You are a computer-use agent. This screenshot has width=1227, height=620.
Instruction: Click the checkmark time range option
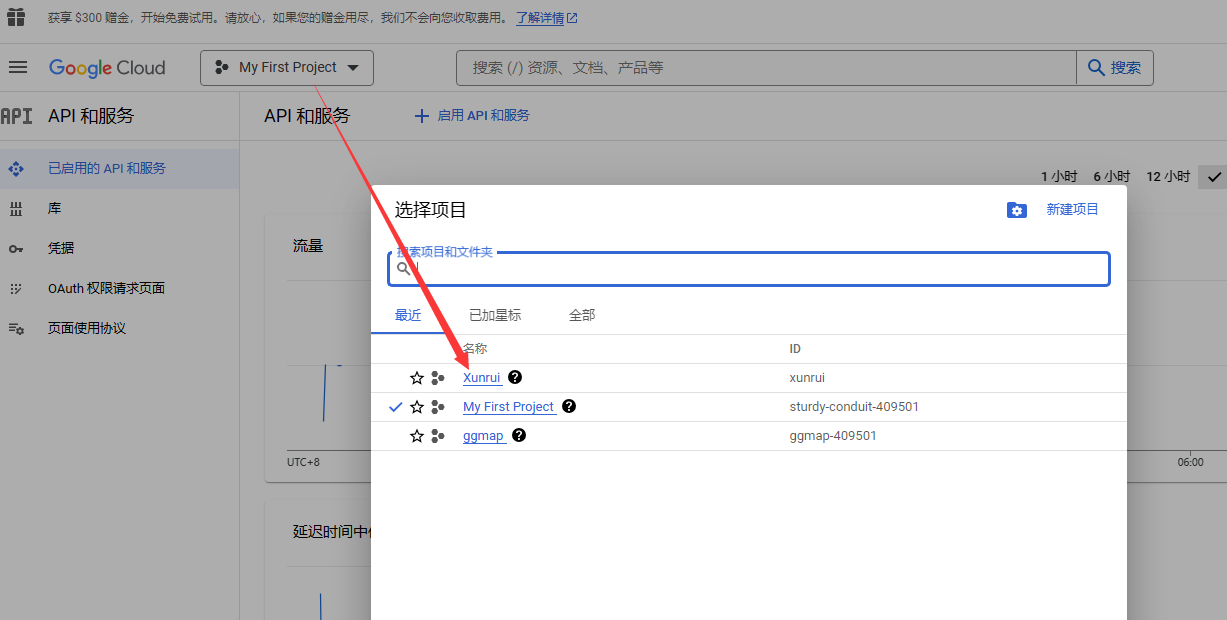click(x=1214, y=176)
